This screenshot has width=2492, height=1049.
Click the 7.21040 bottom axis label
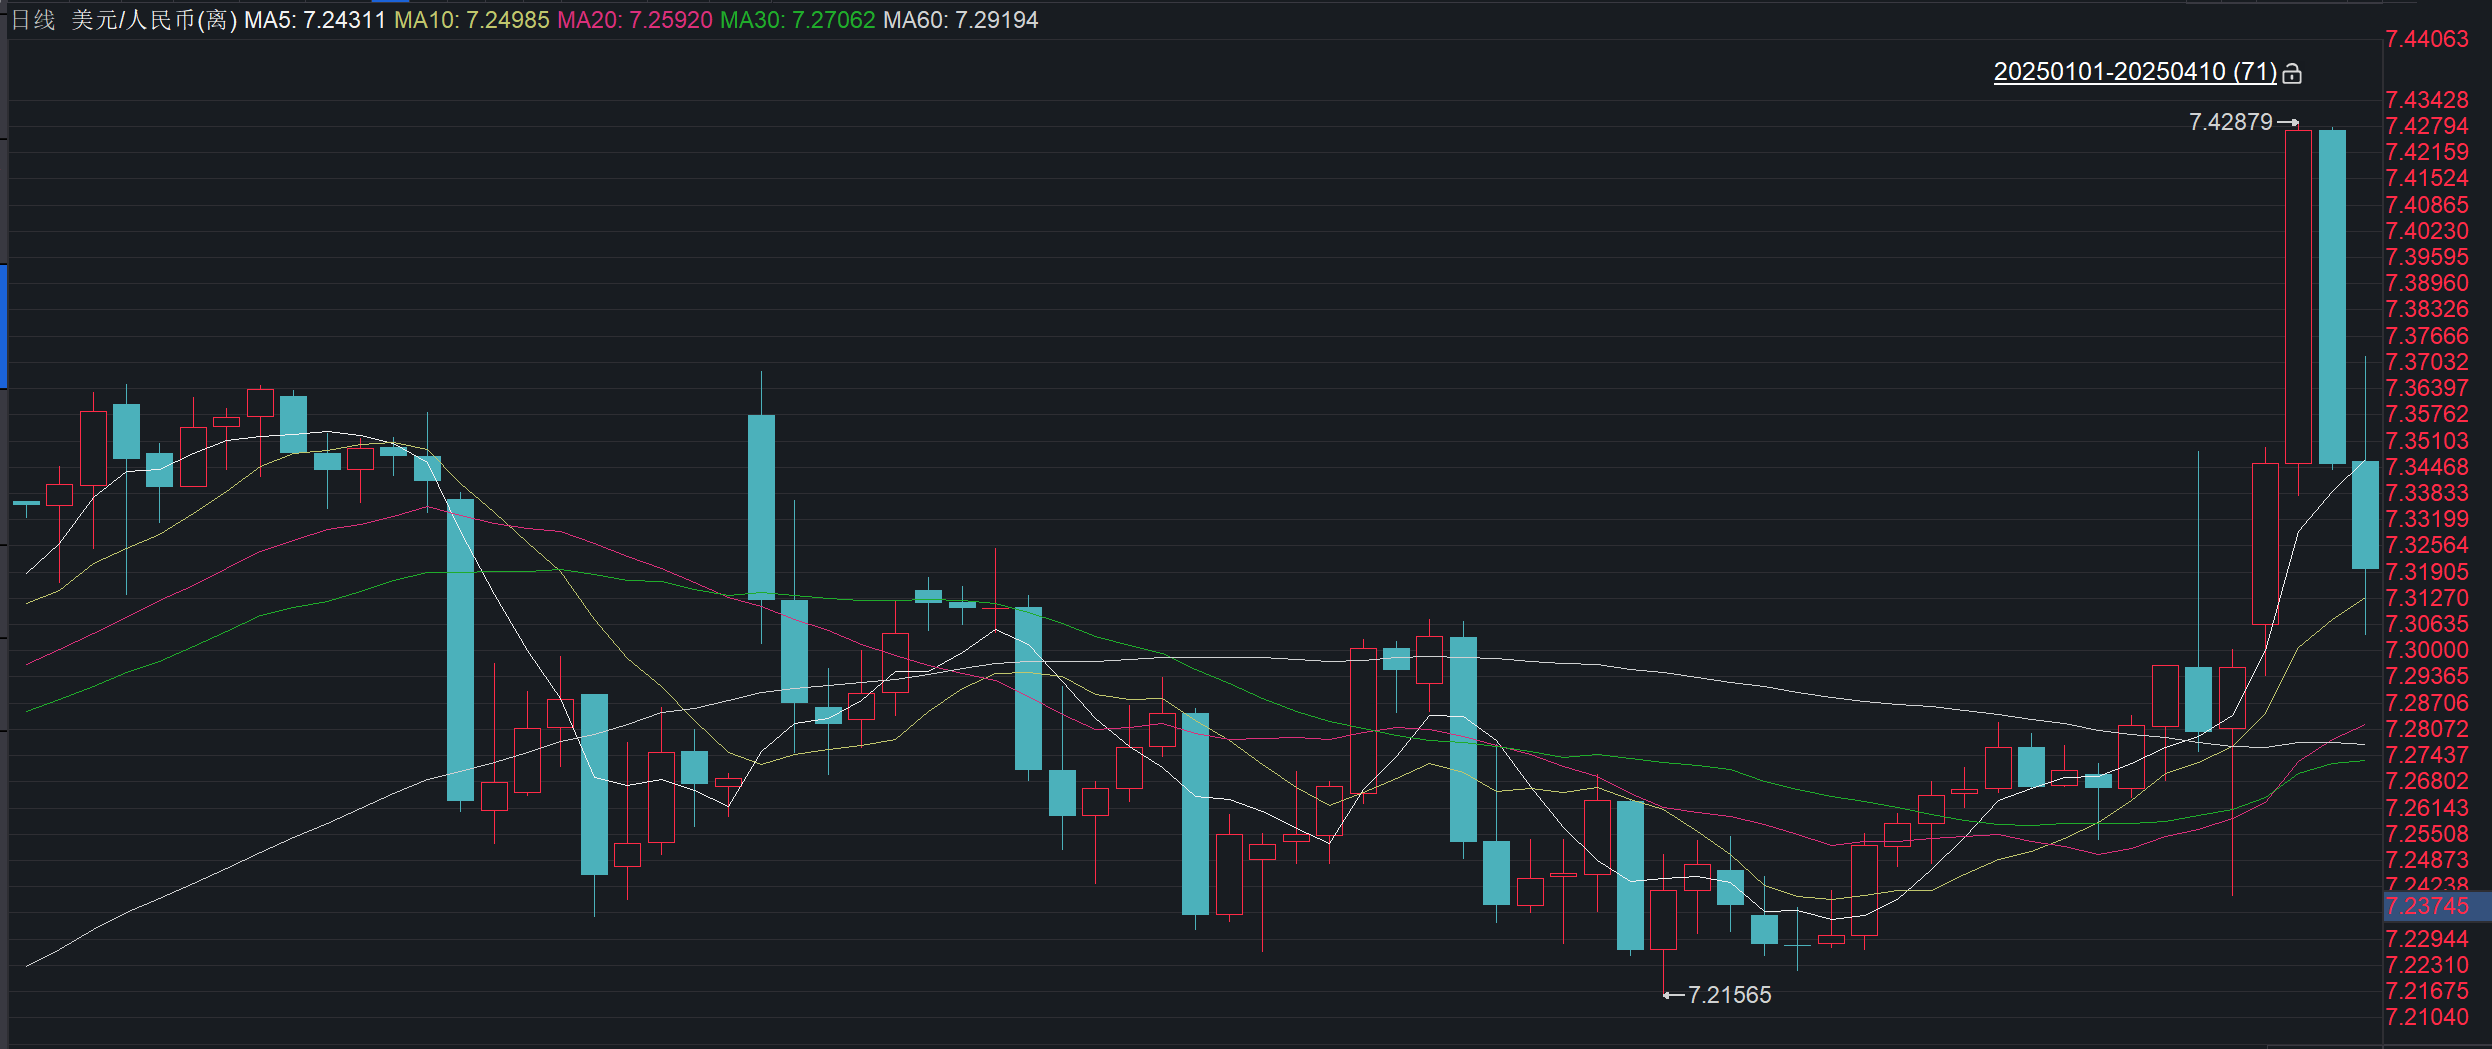coord(2427,1017)
